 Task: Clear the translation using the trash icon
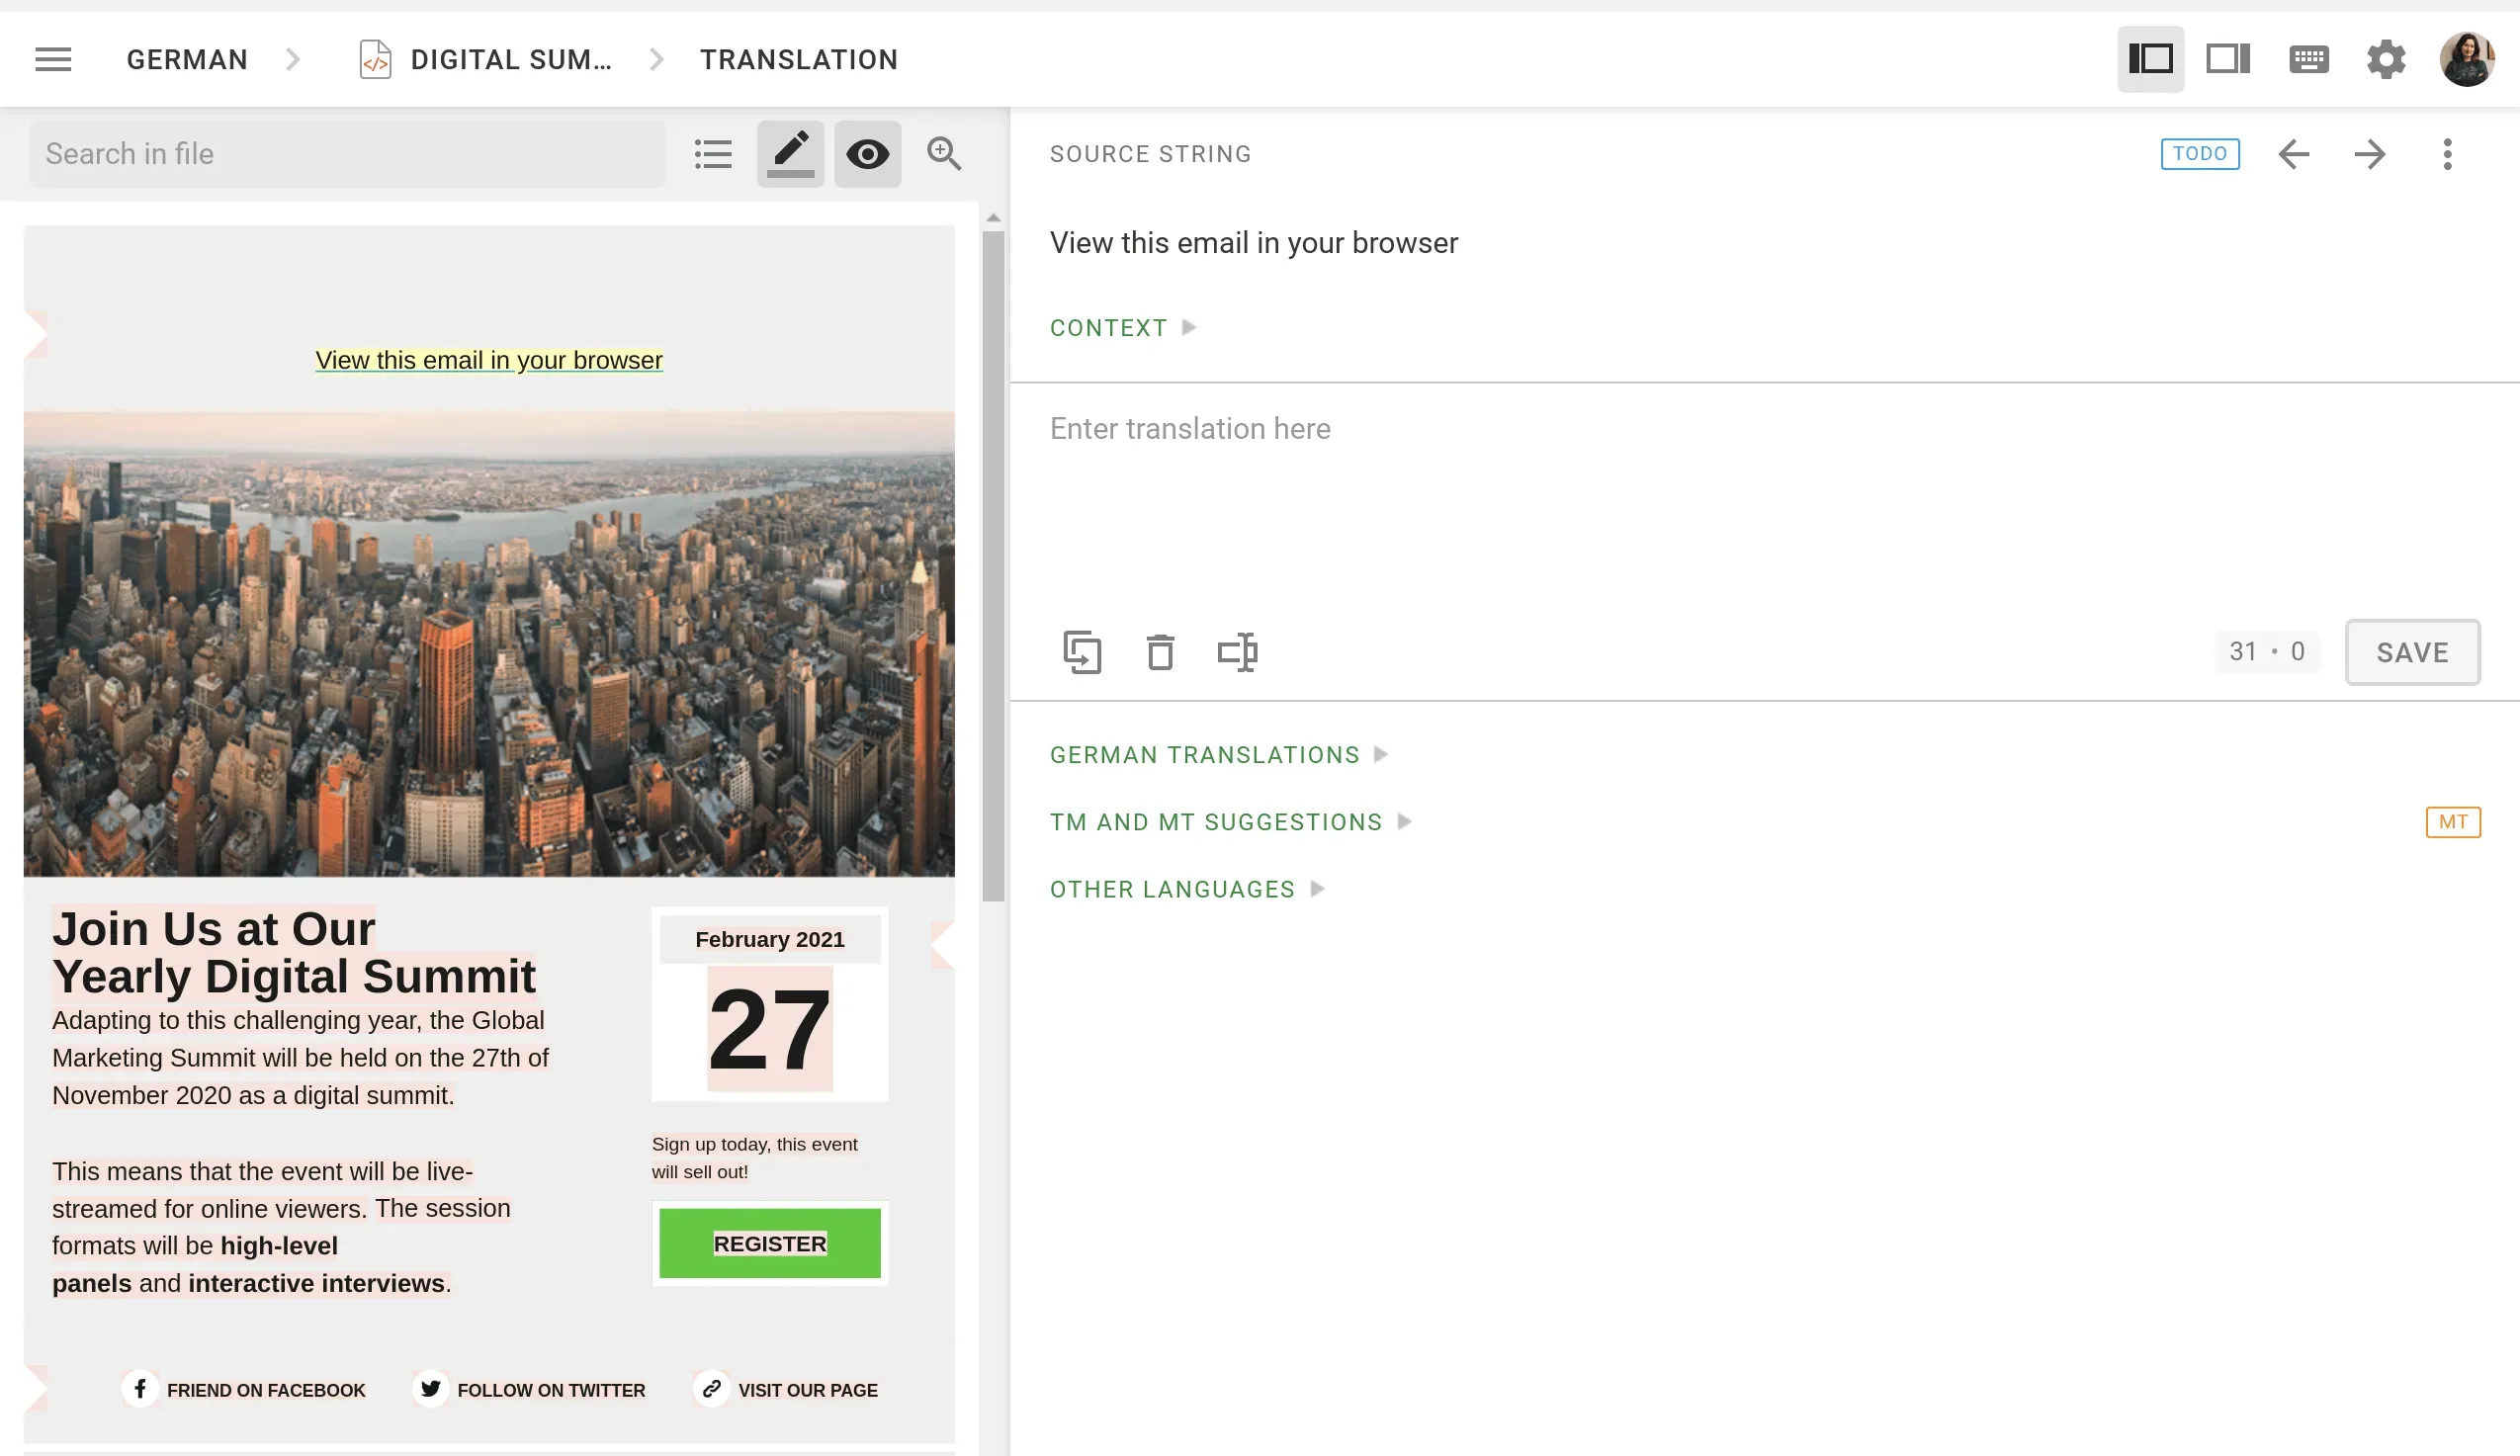click(1160, 652)
